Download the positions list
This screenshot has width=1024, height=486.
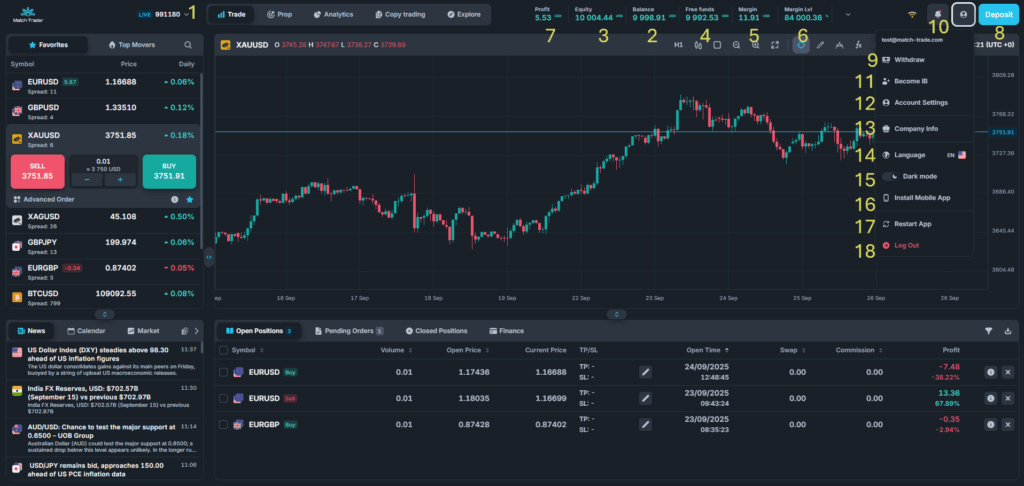(1008, 330)
